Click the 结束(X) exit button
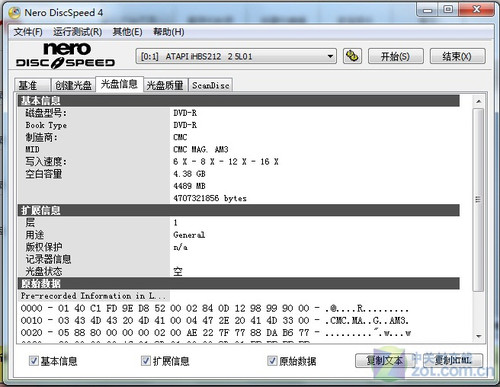500x387 pixels. pos(457,56)
